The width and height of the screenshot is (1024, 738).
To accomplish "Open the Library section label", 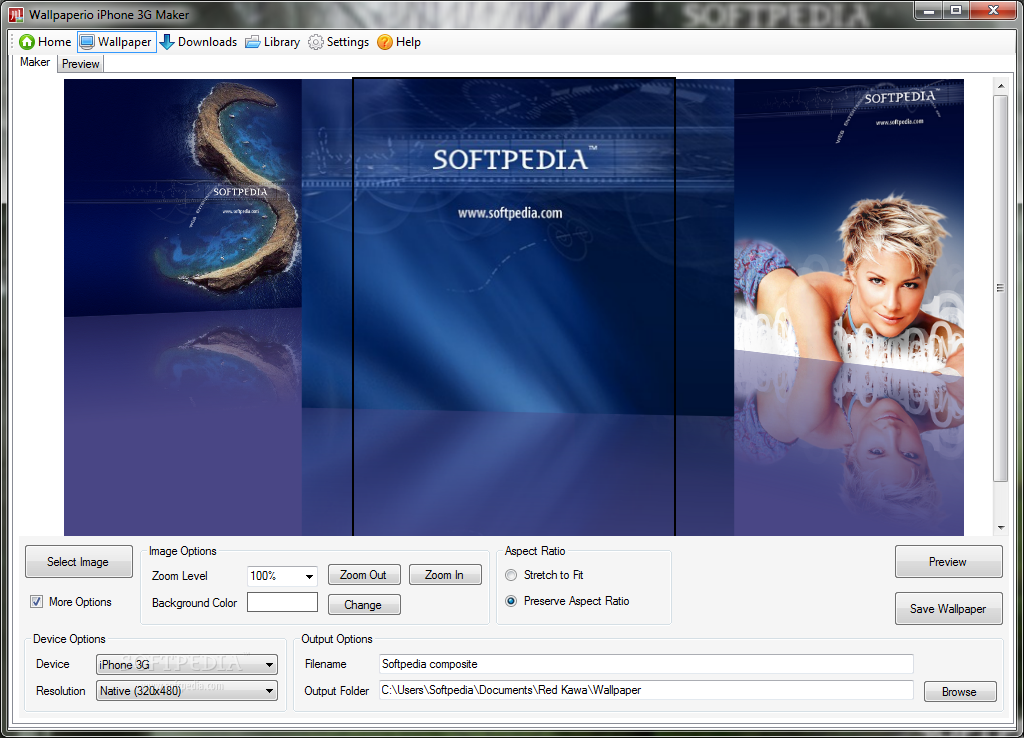I will pos(281,42).
